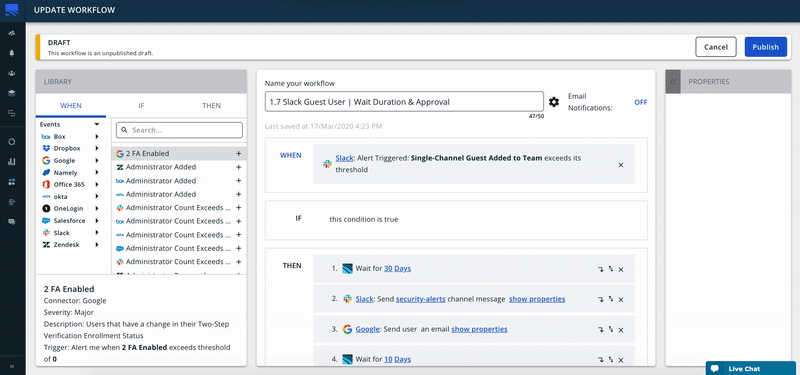Remove the WHEN Slack trigger with X

[x=620, y=165]
